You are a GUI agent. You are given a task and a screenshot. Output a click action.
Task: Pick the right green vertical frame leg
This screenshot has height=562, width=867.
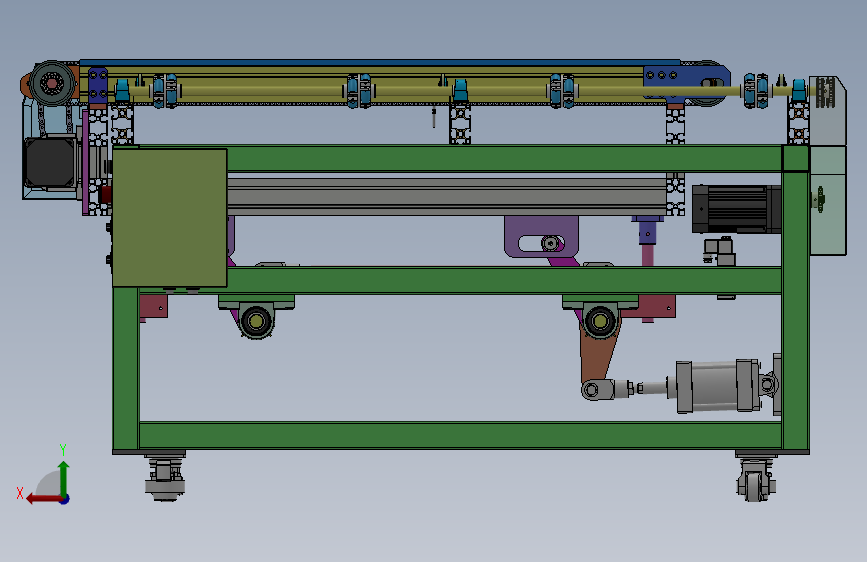796,310
